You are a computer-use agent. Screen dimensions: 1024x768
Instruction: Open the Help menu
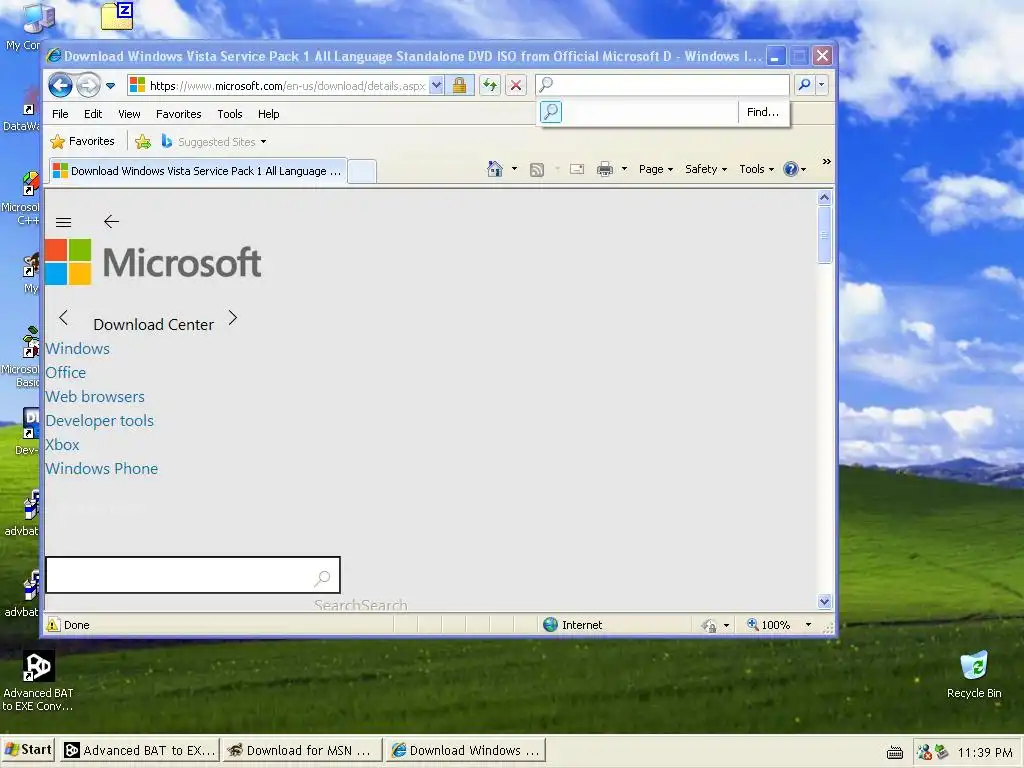coord(268,114)
